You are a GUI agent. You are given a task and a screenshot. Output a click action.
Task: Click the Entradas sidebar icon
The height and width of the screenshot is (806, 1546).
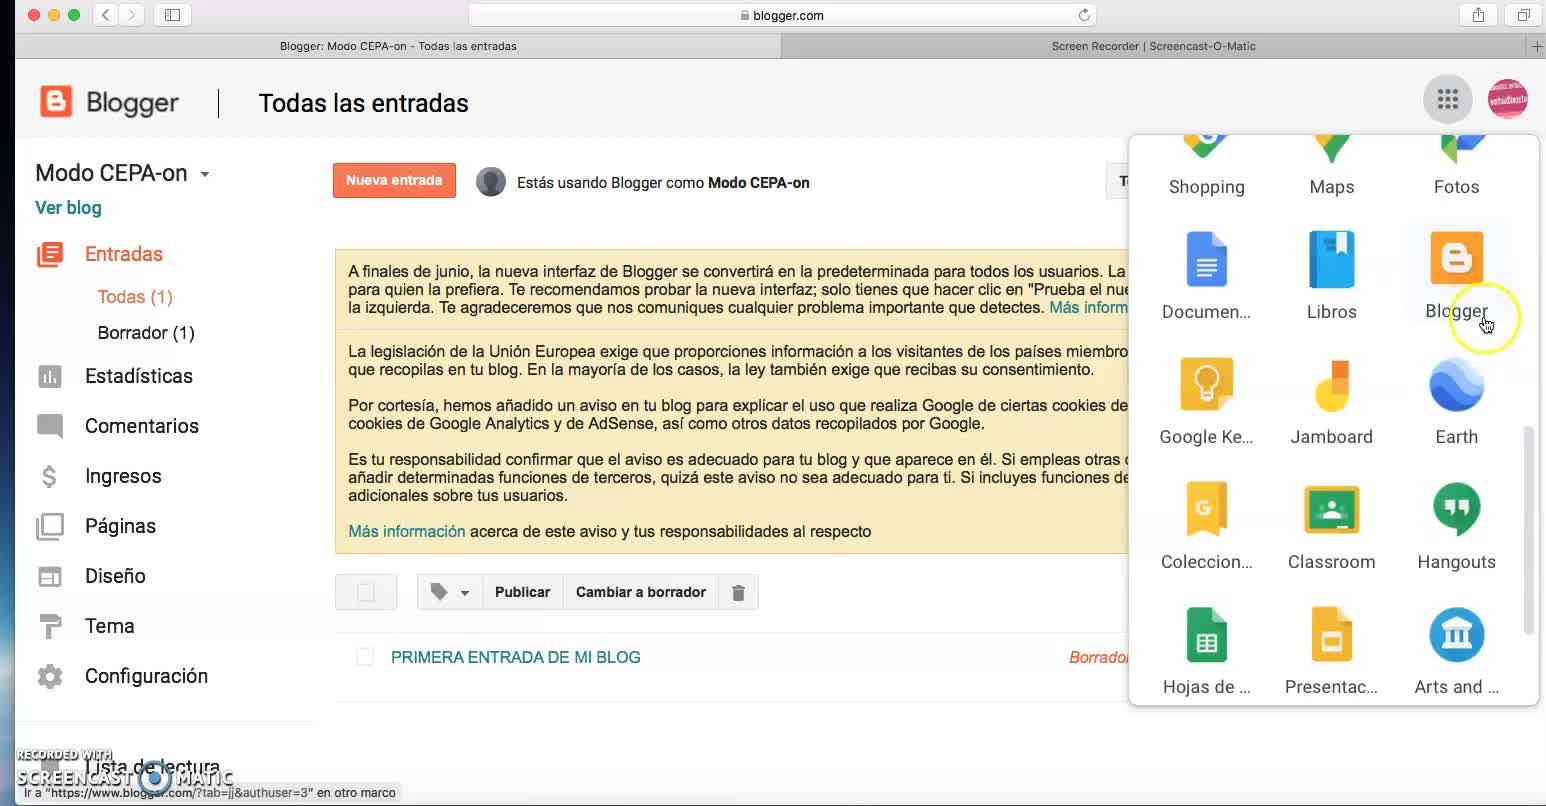tap(50, 254)
